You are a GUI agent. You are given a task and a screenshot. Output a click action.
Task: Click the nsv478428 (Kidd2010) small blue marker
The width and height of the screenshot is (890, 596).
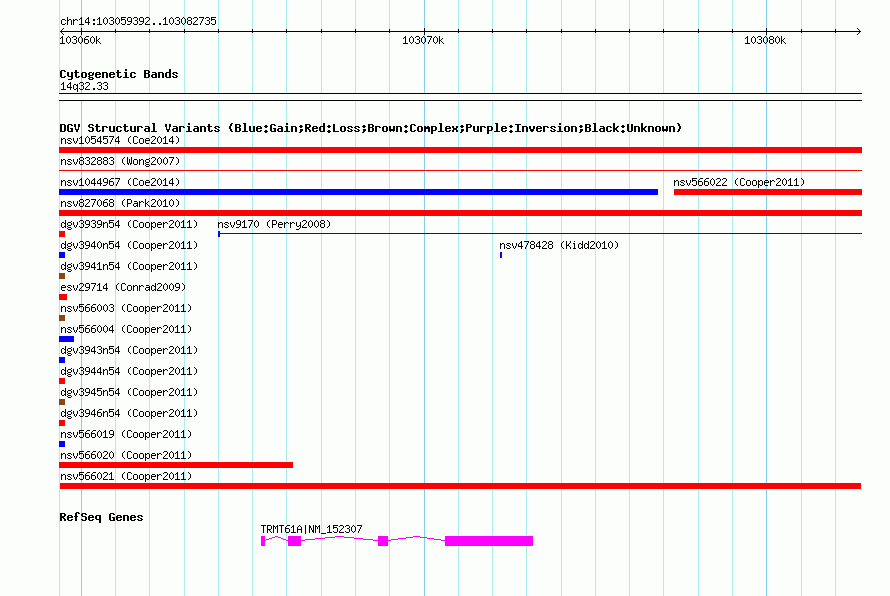click(501, 255)
